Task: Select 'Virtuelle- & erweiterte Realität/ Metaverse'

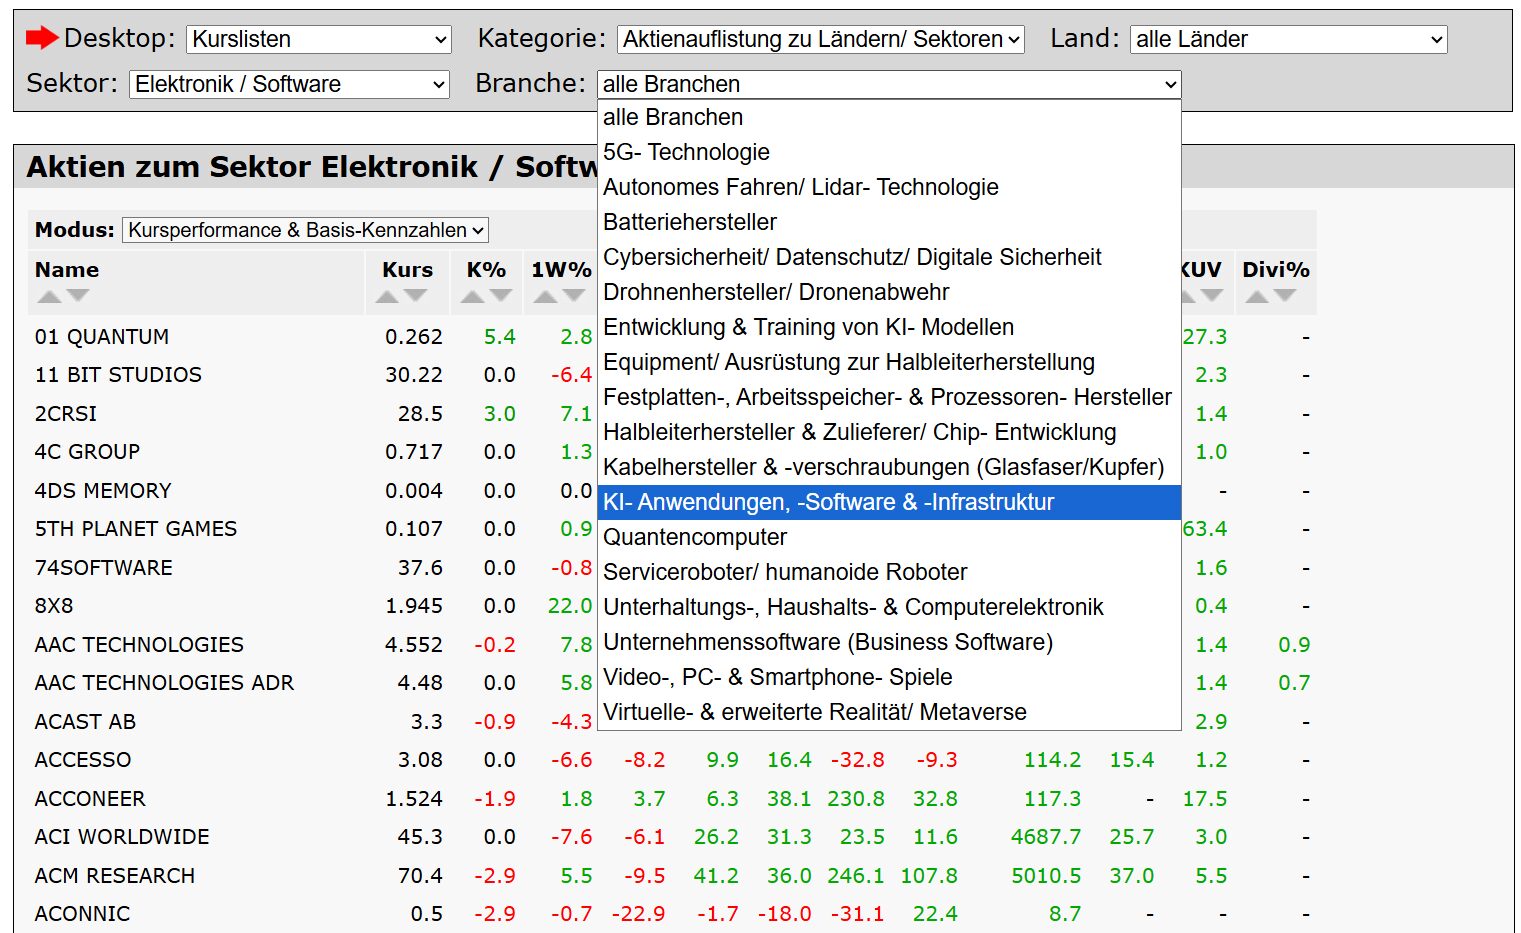Action: coord(889,712)
